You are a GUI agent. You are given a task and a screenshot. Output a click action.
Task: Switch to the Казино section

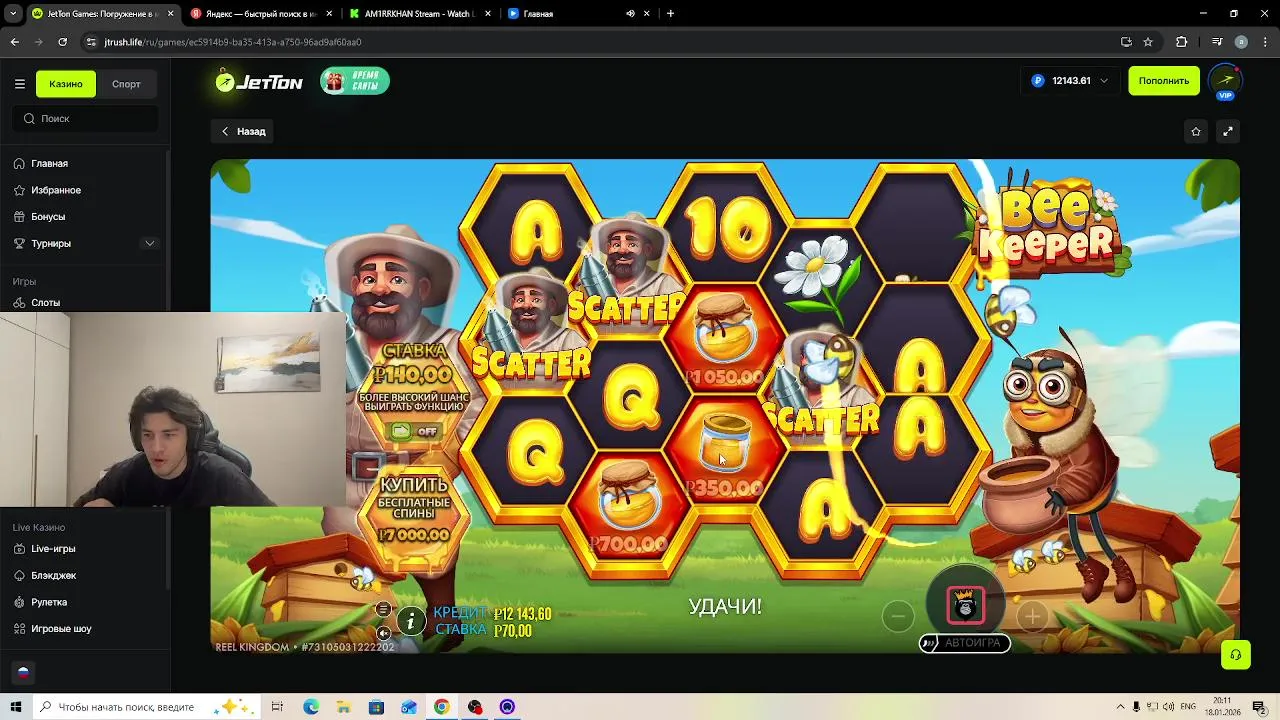(x=66, y=84)
